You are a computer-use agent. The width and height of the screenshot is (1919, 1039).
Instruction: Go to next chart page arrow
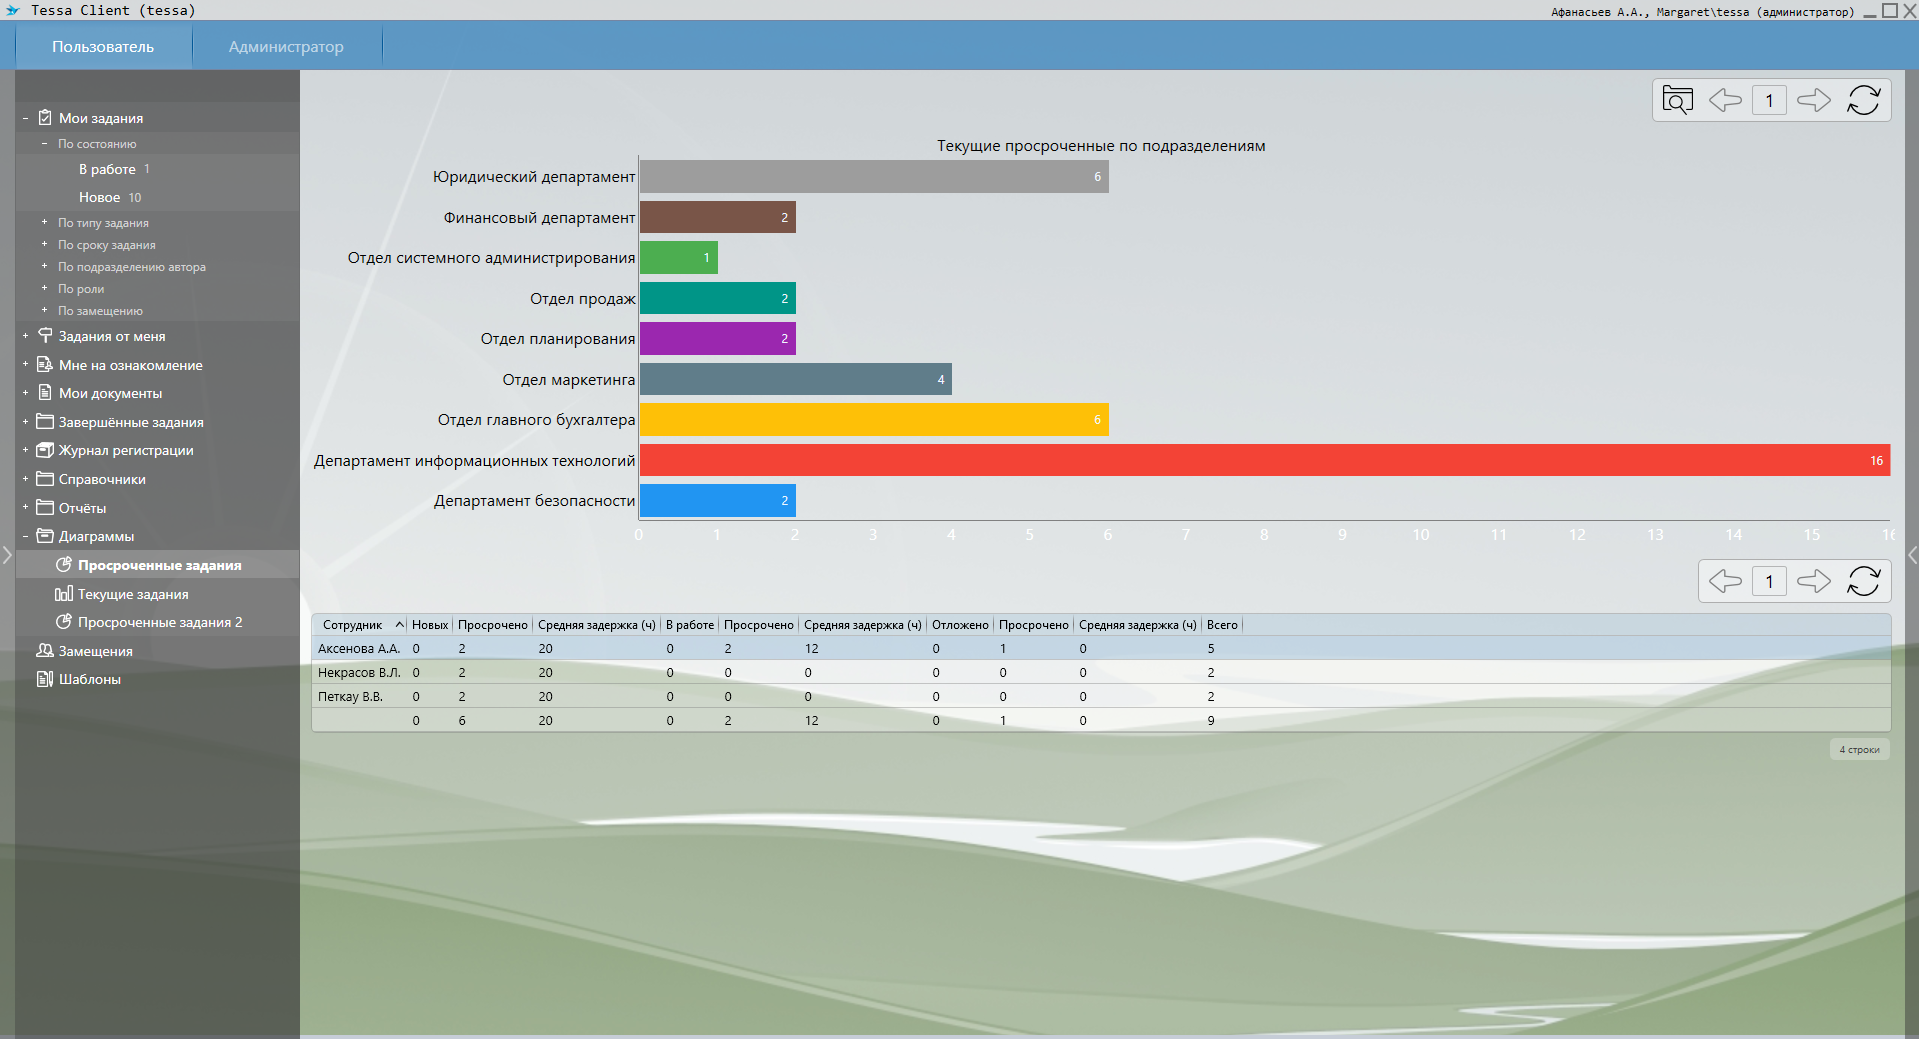pos(1813,100)
